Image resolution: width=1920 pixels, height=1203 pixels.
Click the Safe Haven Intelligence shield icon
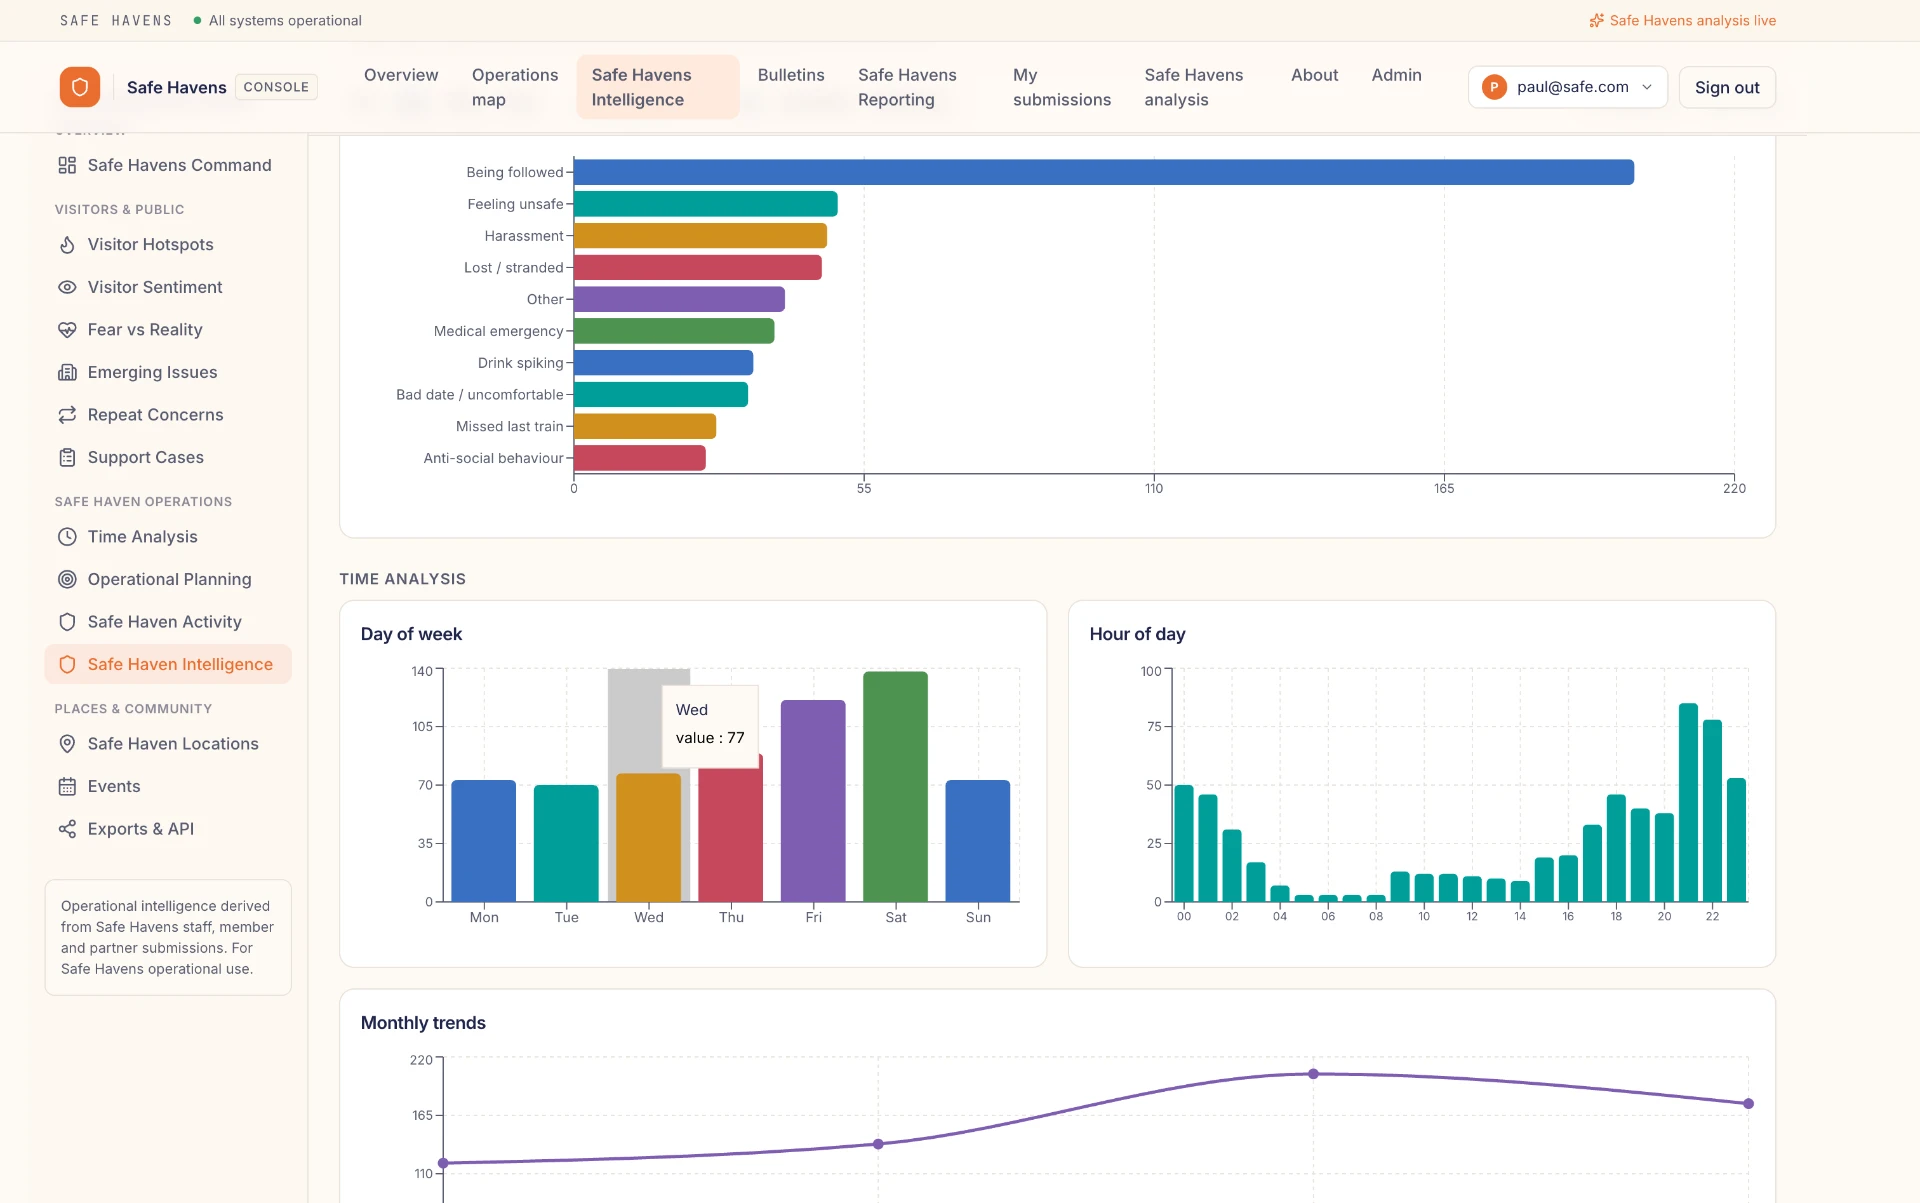tap(67, 664)
